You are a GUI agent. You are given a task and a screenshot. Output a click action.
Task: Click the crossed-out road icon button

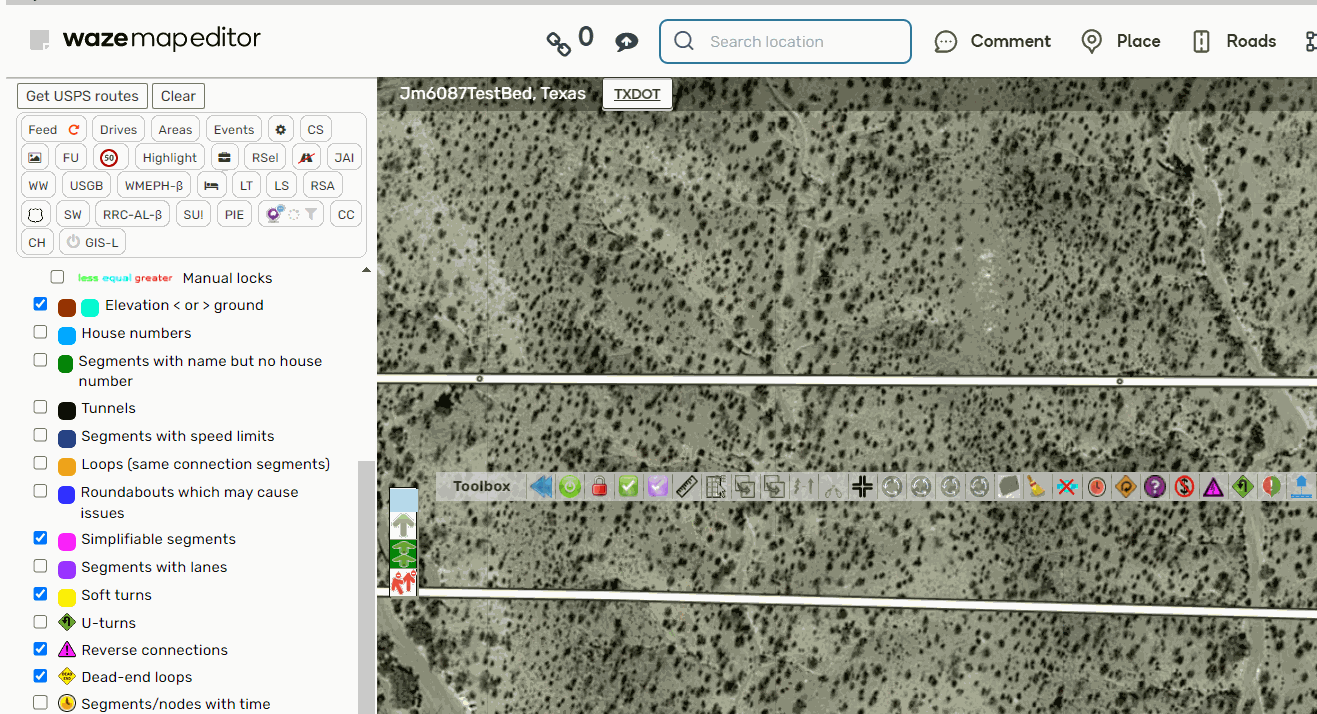point(307,157)
